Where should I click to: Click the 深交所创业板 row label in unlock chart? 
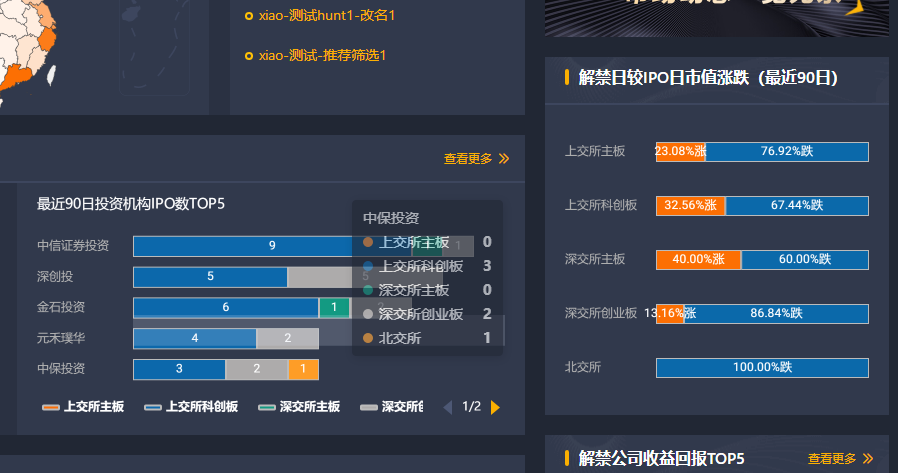(601, 313)
